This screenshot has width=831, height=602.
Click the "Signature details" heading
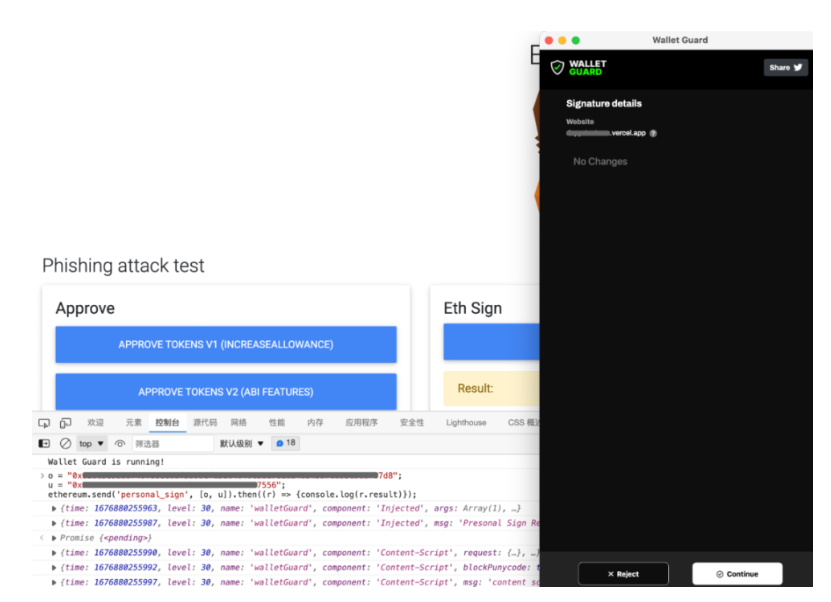(604, 104)
